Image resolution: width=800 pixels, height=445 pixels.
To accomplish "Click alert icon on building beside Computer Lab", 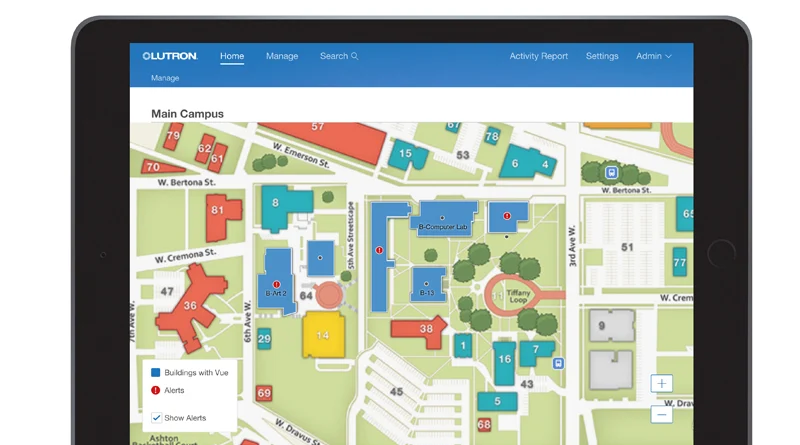I will click(507, 216).
